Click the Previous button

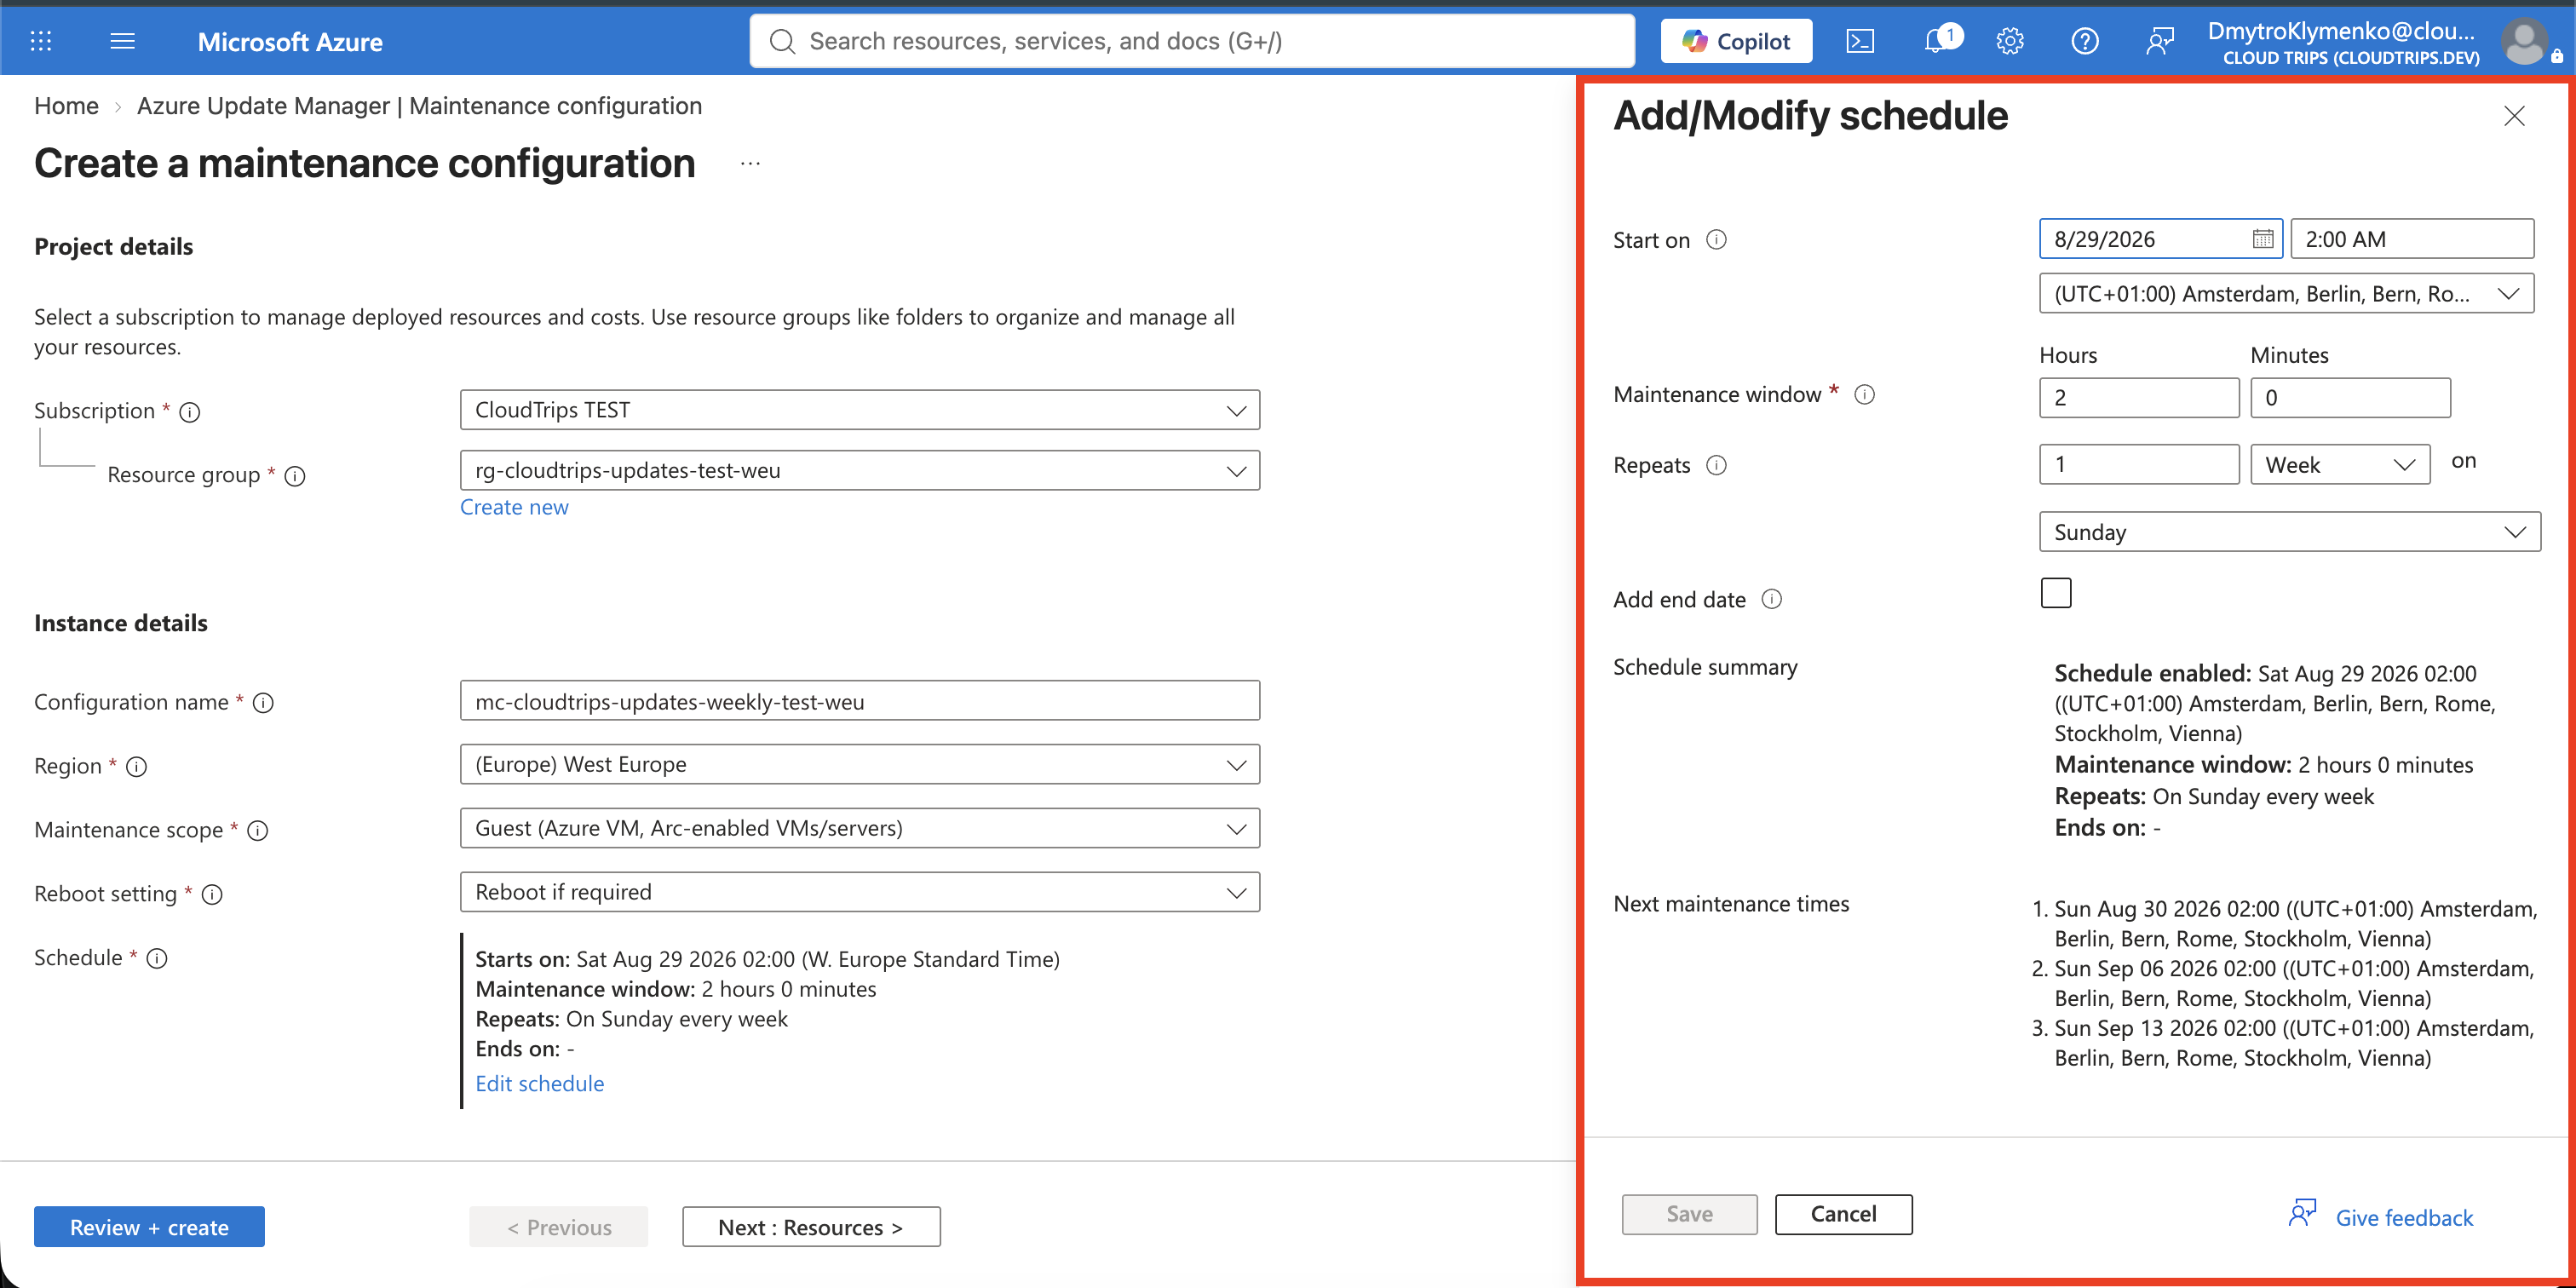pos(558,1227)
